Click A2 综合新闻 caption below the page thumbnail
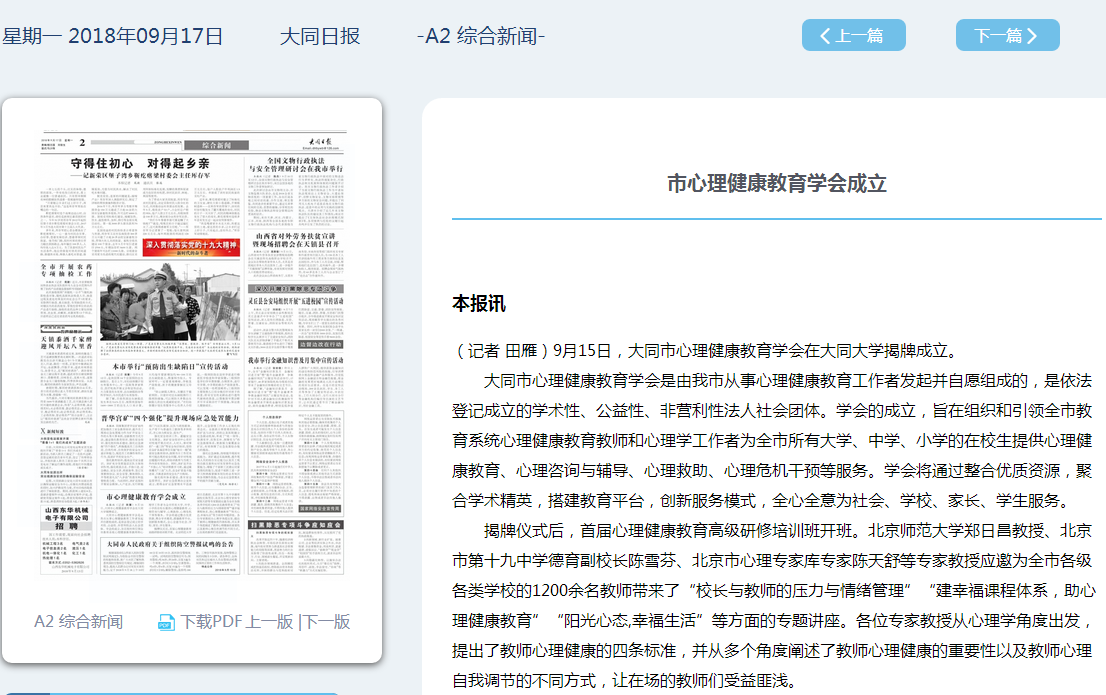Viewport: 1106px width, 695px height. tap(78, 622)
